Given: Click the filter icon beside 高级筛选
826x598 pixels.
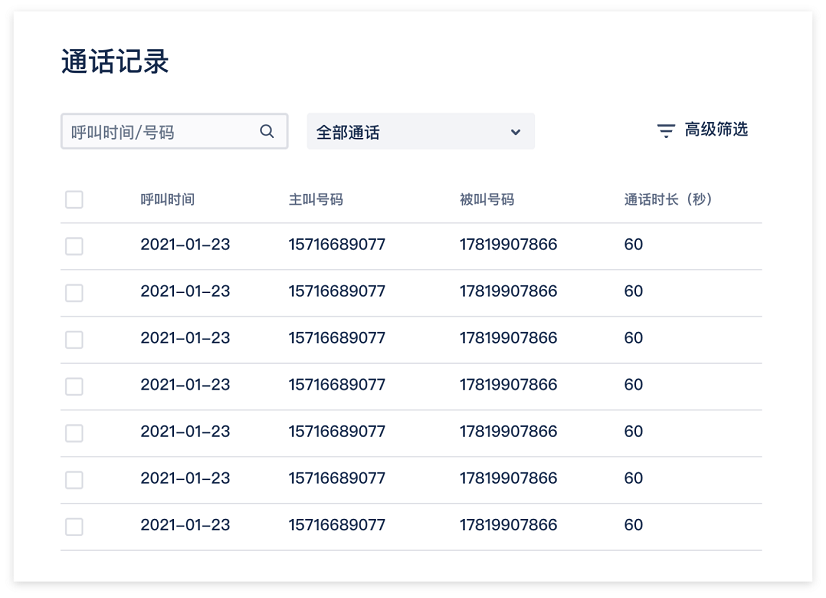Looking at the screenshot, I should (665, 129).
